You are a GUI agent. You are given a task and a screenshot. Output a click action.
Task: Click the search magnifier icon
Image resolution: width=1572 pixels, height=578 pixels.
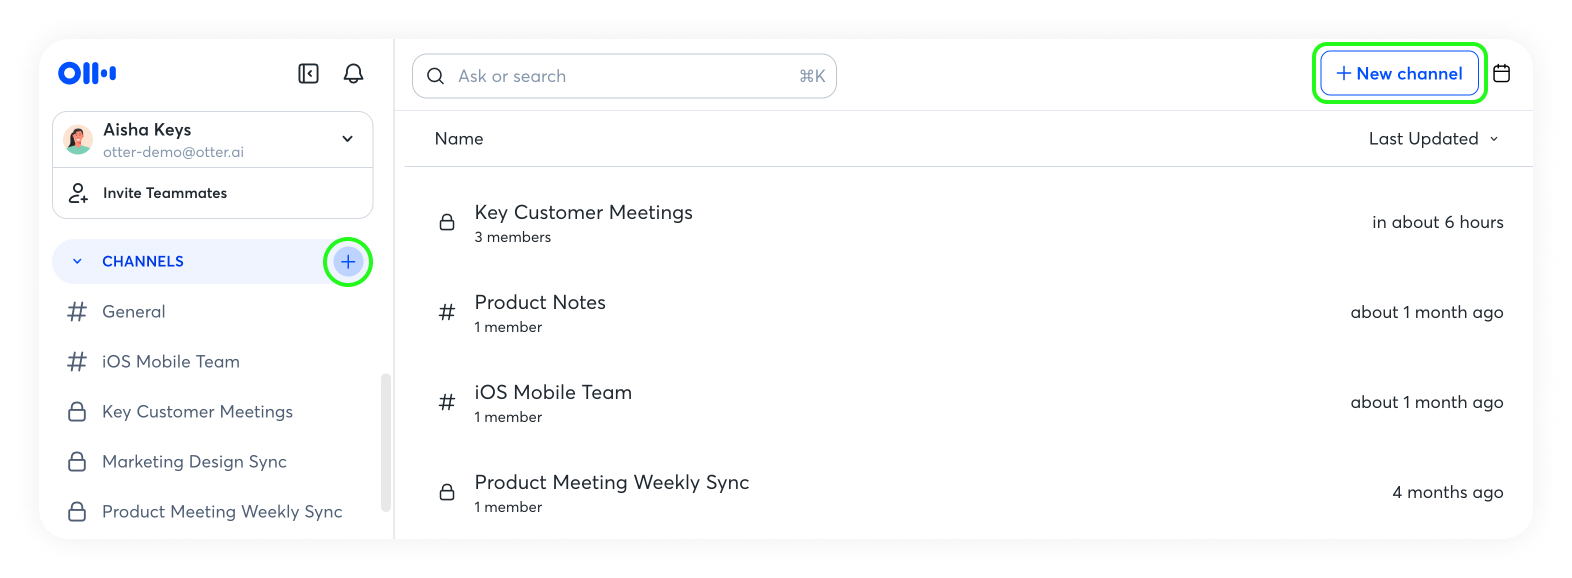click(435, 76)
